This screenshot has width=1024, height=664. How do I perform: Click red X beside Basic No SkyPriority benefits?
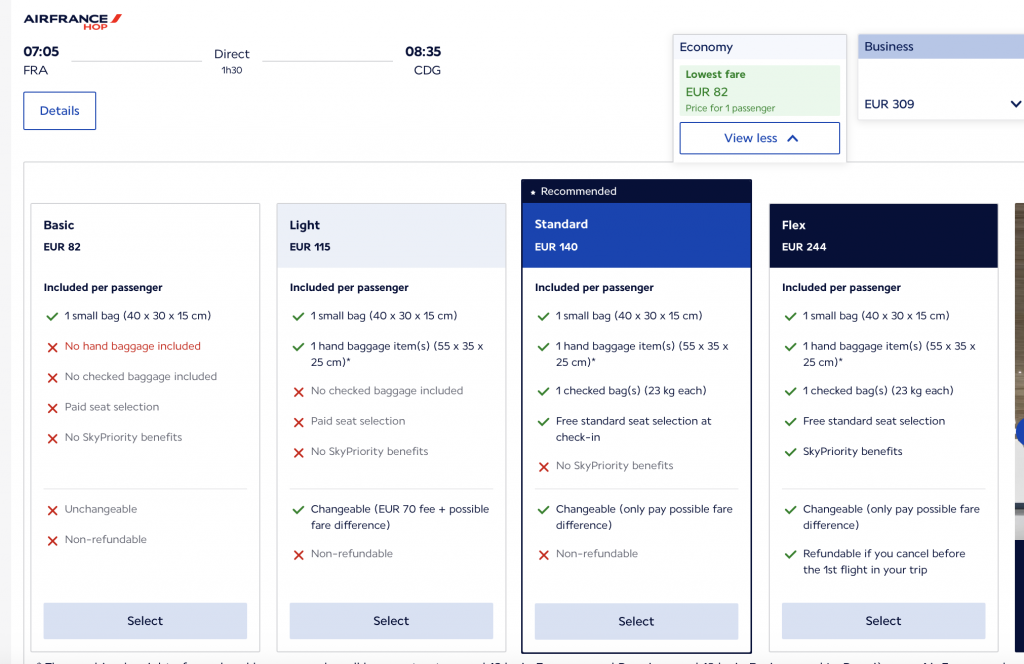[x=52, y=438]
